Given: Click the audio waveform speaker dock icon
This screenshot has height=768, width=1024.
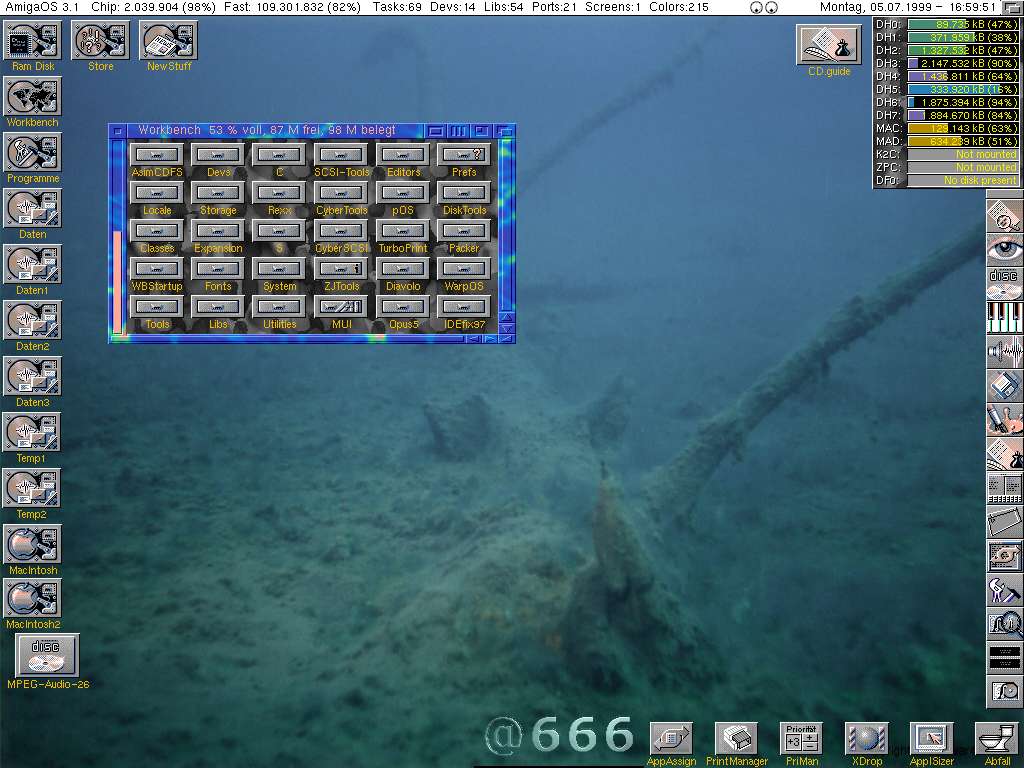Looking at the screenshot, I should pyautogui.click(x=1004, y=352).
